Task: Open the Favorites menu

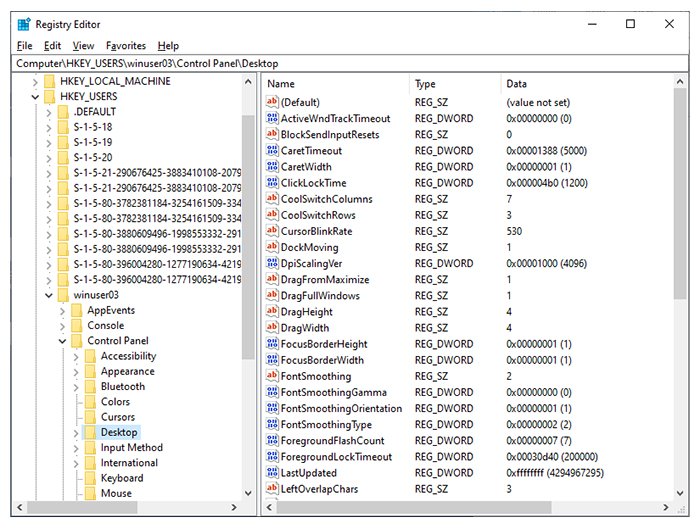Action: point(125,46)
